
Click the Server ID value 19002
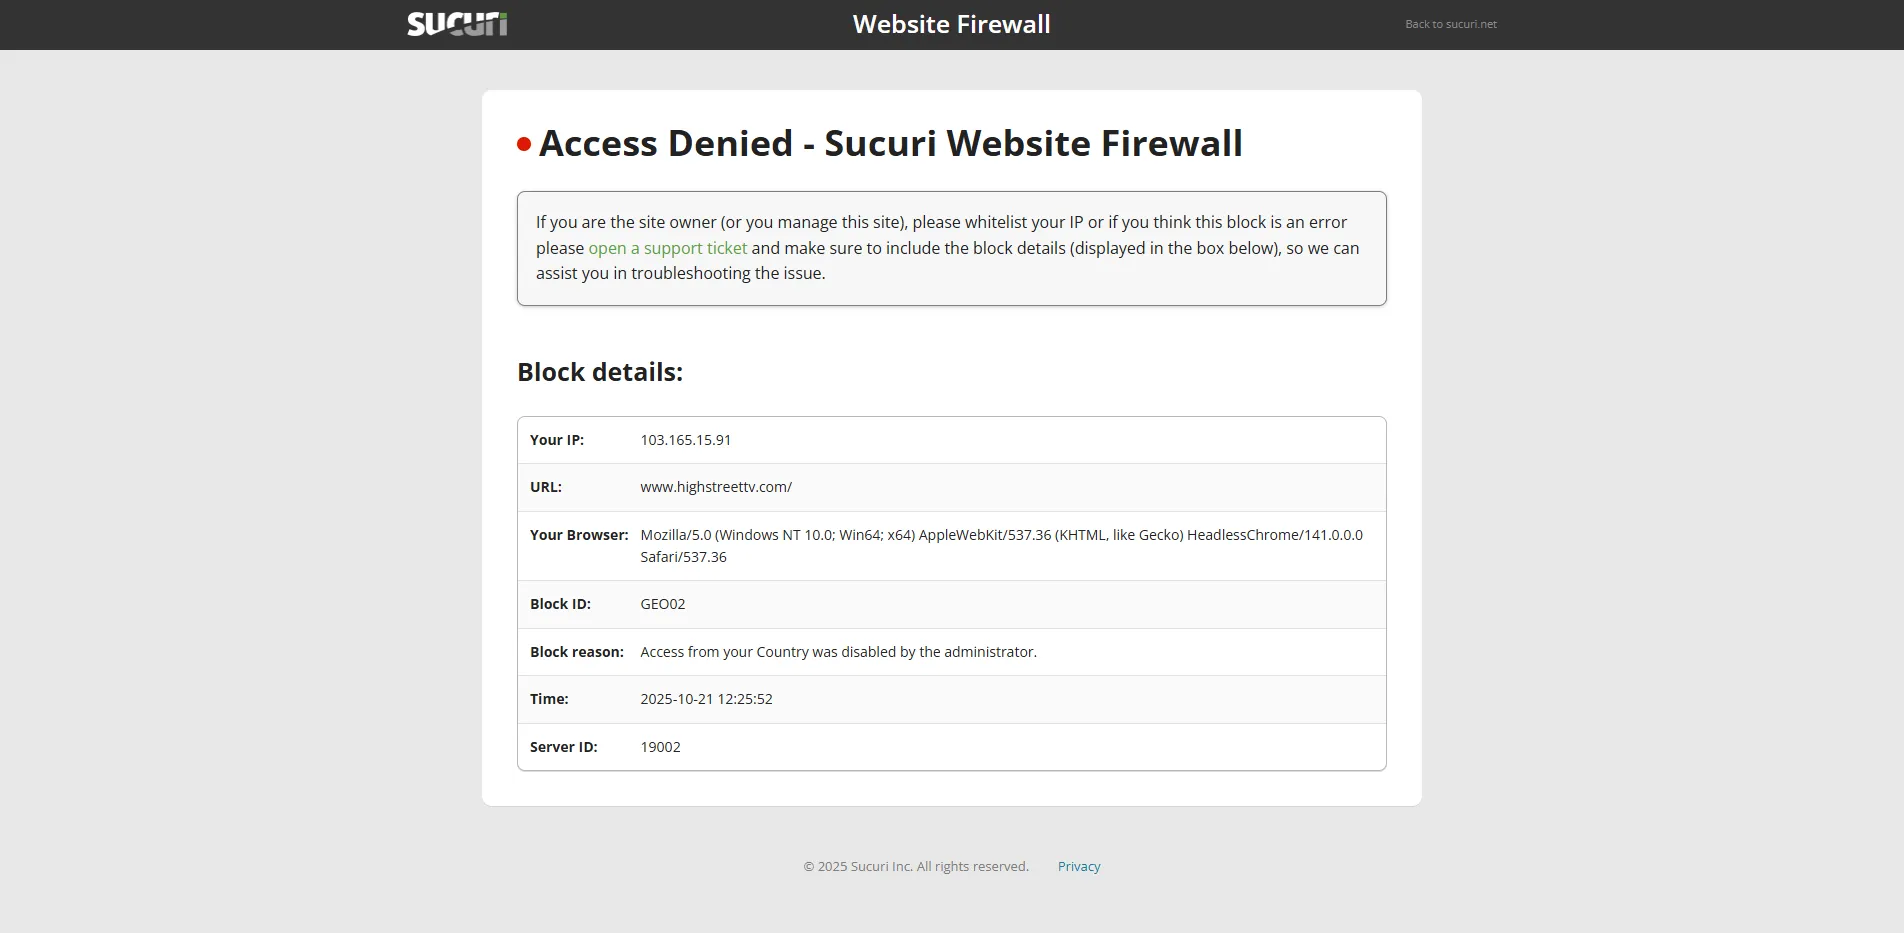click(660, 747)
